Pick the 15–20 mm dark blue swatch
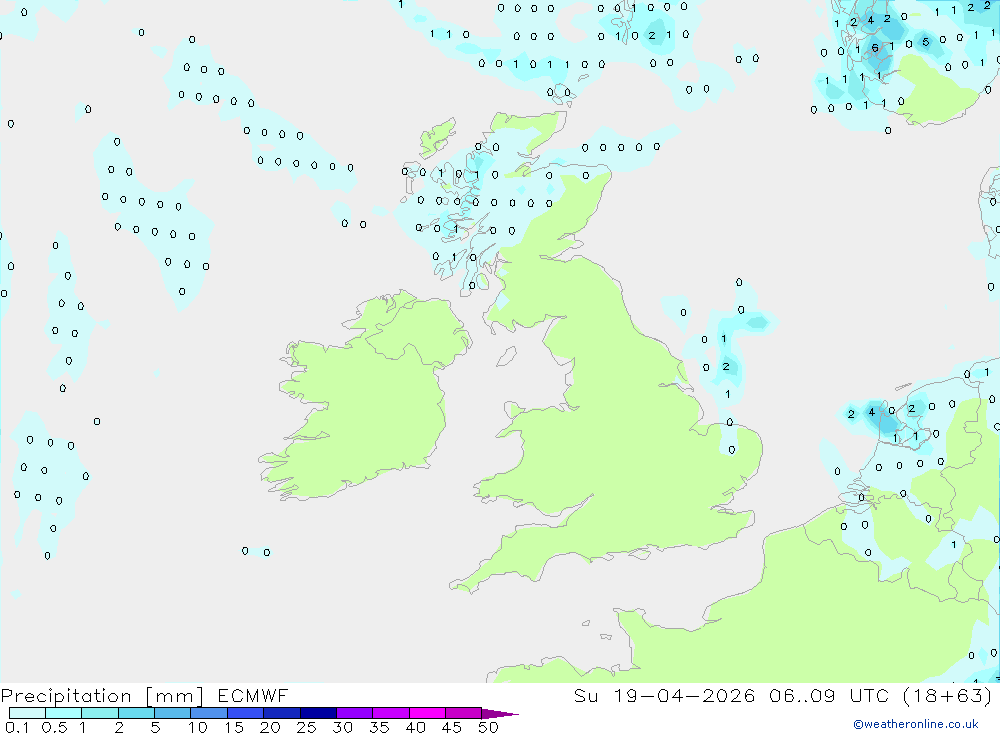 [x=245, y=713]
